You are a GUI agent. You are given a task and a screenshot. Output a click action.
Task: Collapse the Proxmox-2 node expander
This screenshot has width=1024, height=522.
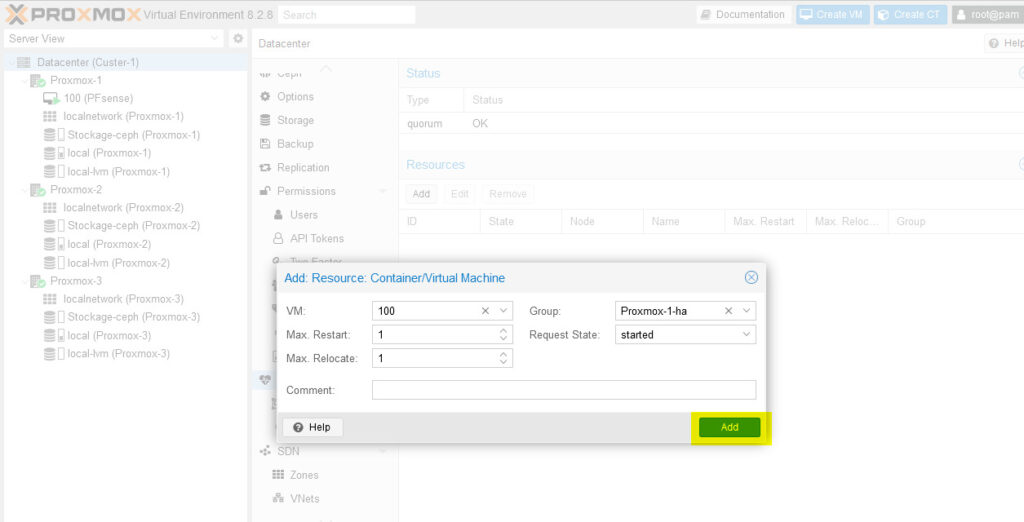(x=25, y=189)
